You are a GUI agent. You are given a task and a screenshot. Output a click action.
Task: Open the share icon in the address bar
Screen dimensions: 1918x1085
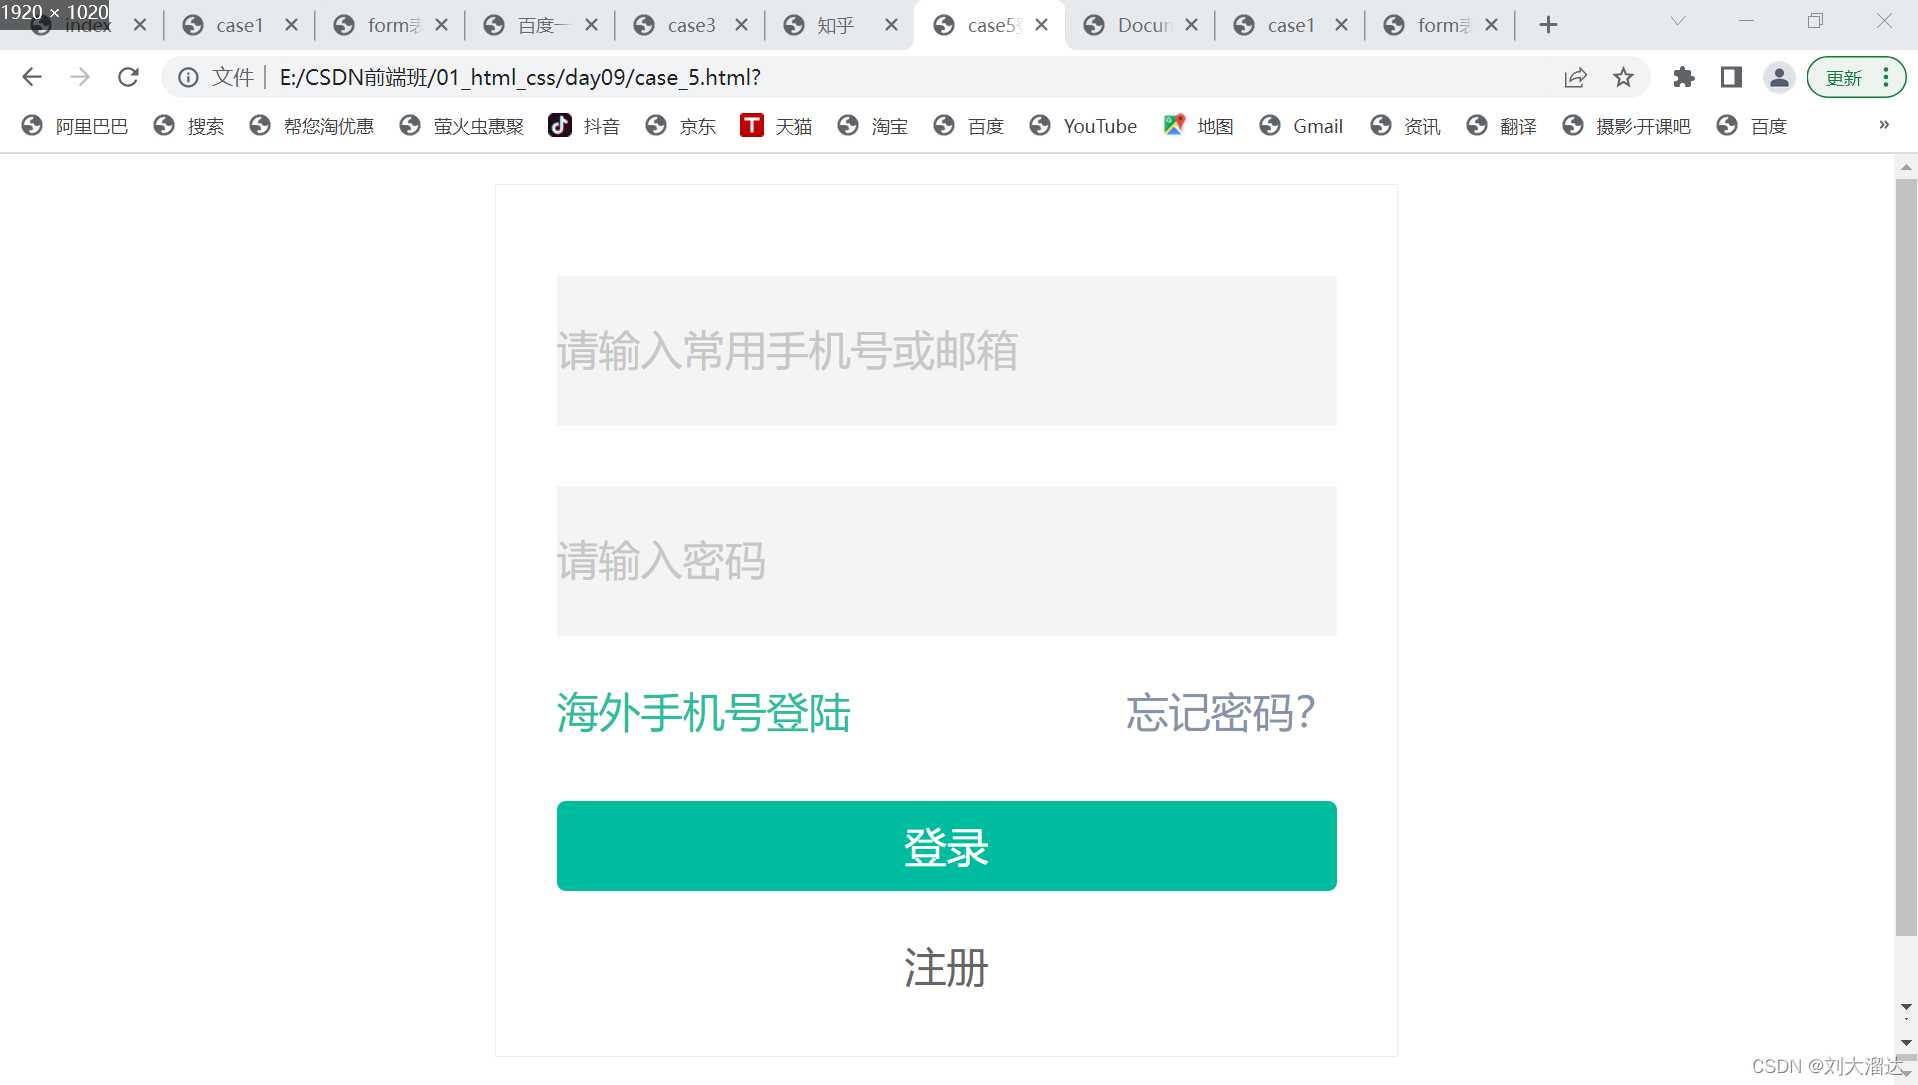tap(1575, 77)
